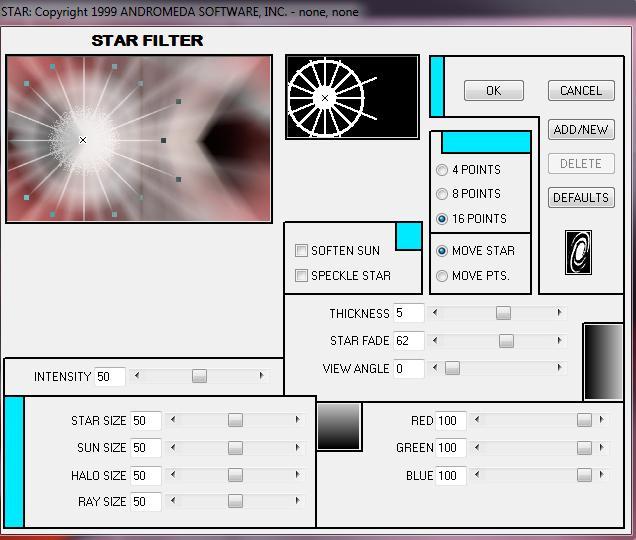
Task: Click the BLUE value field
Action: click(451, 475)
